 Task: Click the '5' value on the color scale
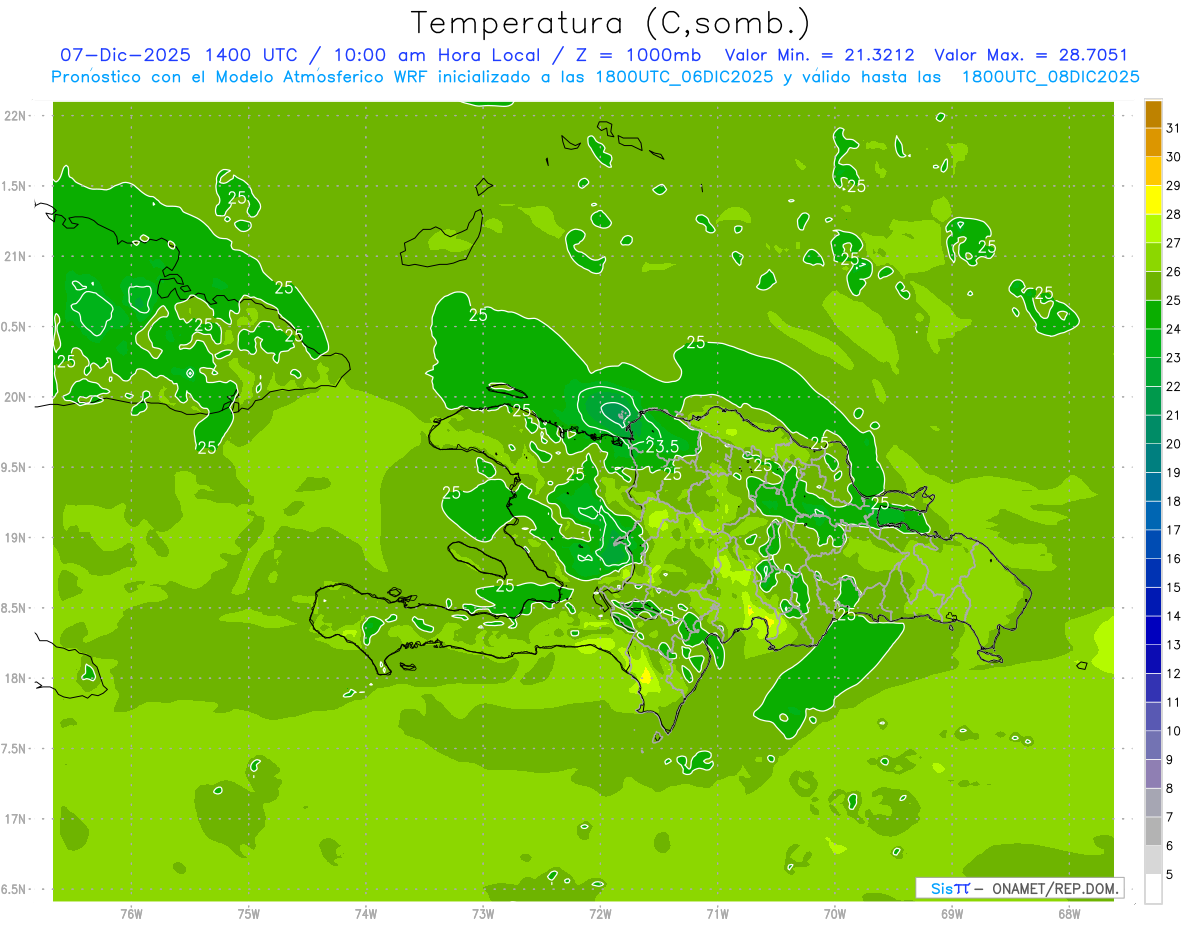[1170, 874]
